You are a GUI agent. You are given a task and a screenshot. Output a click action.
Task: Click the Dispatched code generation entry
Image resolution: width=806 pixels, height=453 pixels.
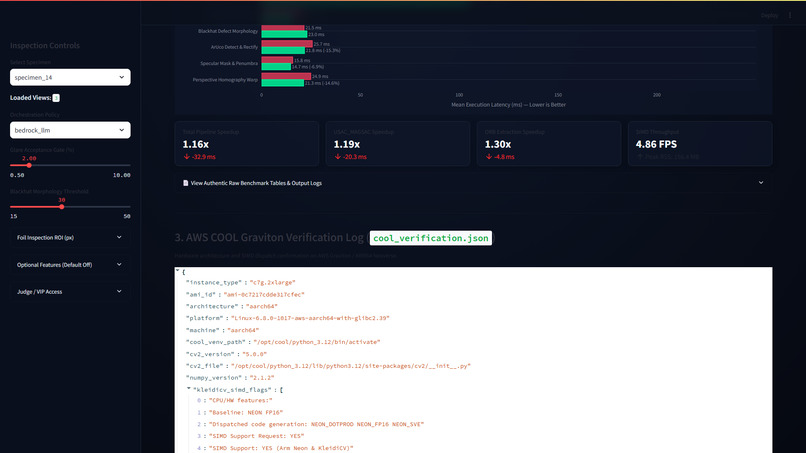pyautogui.click(x=316, y=424)
